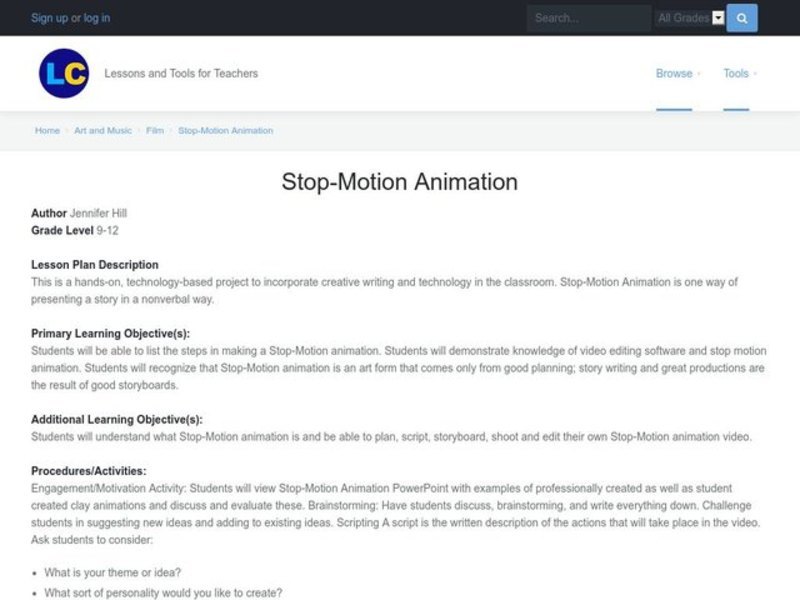Open the All Grades grade filter

[x=692, y=18]
